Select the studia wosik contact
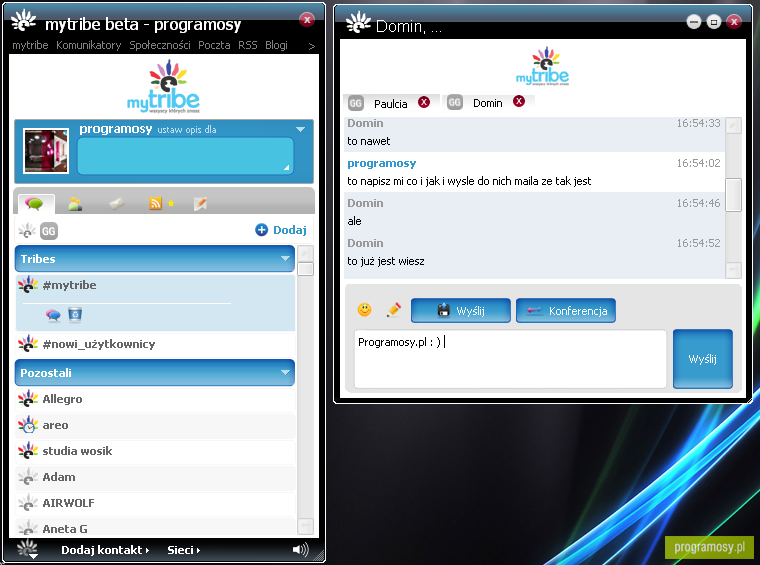The width and height of the screenshot is (760, 565). pos(155,451)
